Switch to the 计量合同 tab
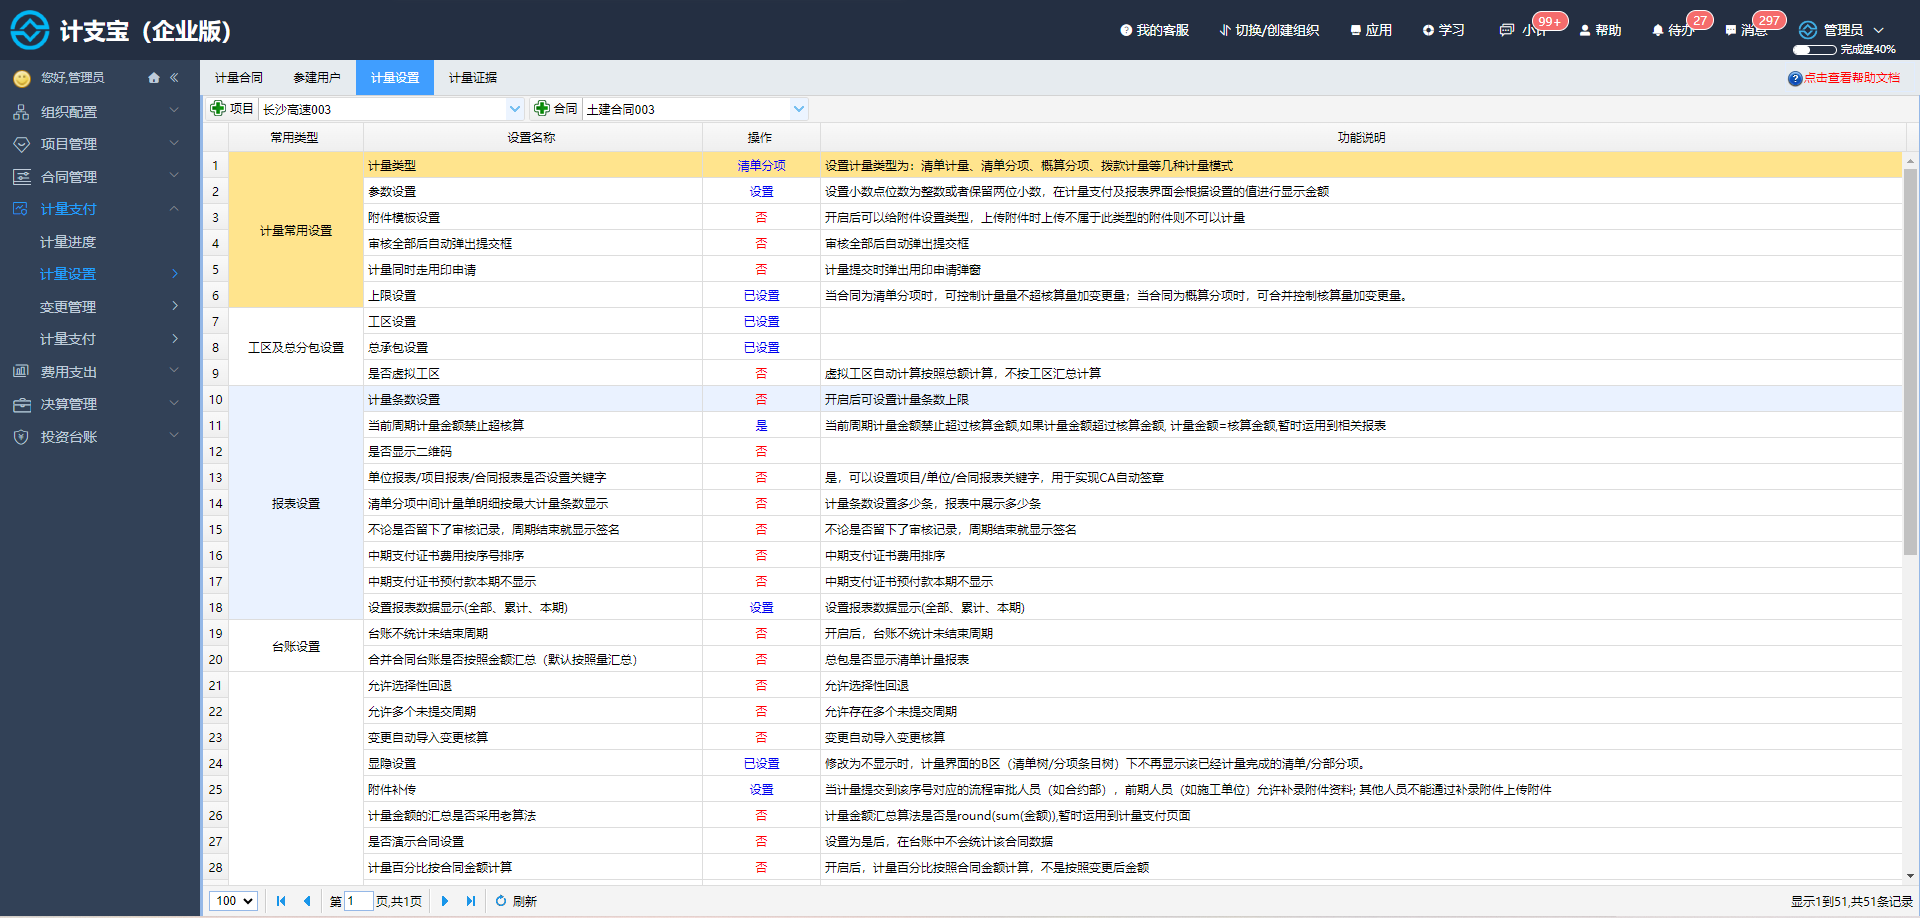1920x918 pixels. click(x=238, y=78)
